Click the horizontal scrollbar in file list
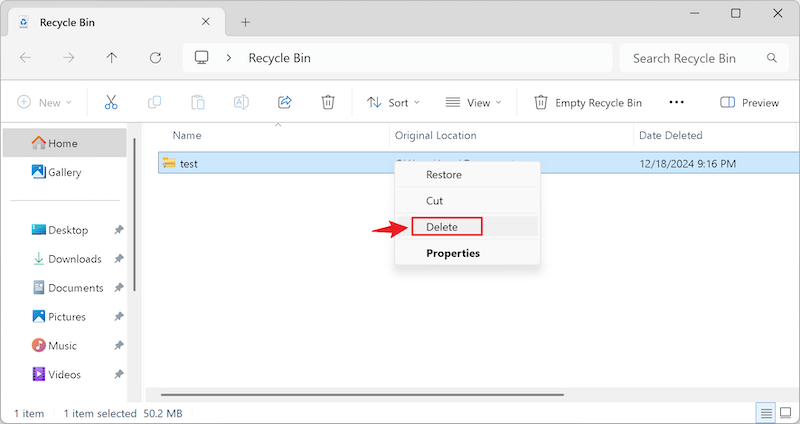 [362, 394]
